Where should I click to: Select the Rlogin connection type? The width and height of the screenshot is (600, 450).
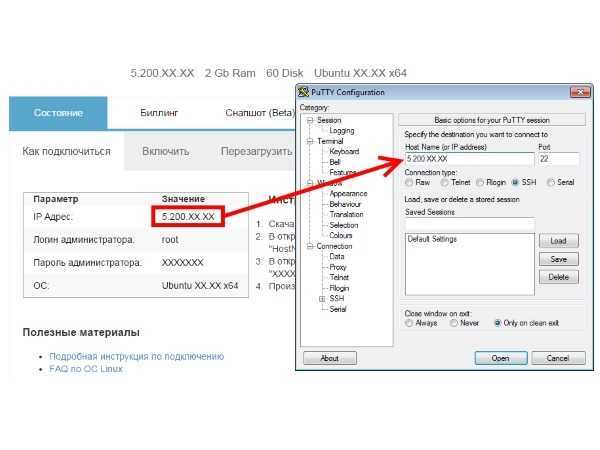click(x=480, y=183)
